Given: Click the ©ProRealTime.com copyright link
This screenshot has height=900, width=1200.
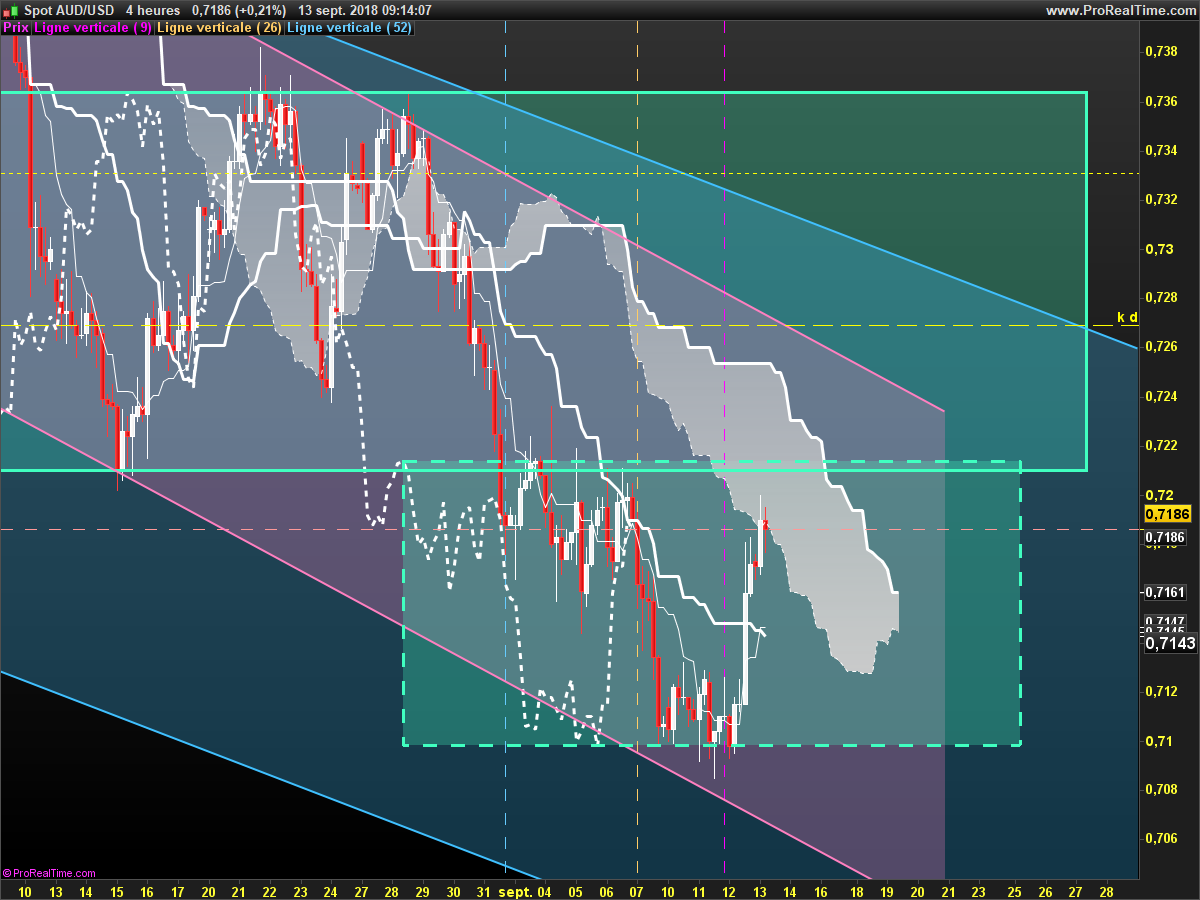Looking at the screenshot, I should click(x=49, y=873).
